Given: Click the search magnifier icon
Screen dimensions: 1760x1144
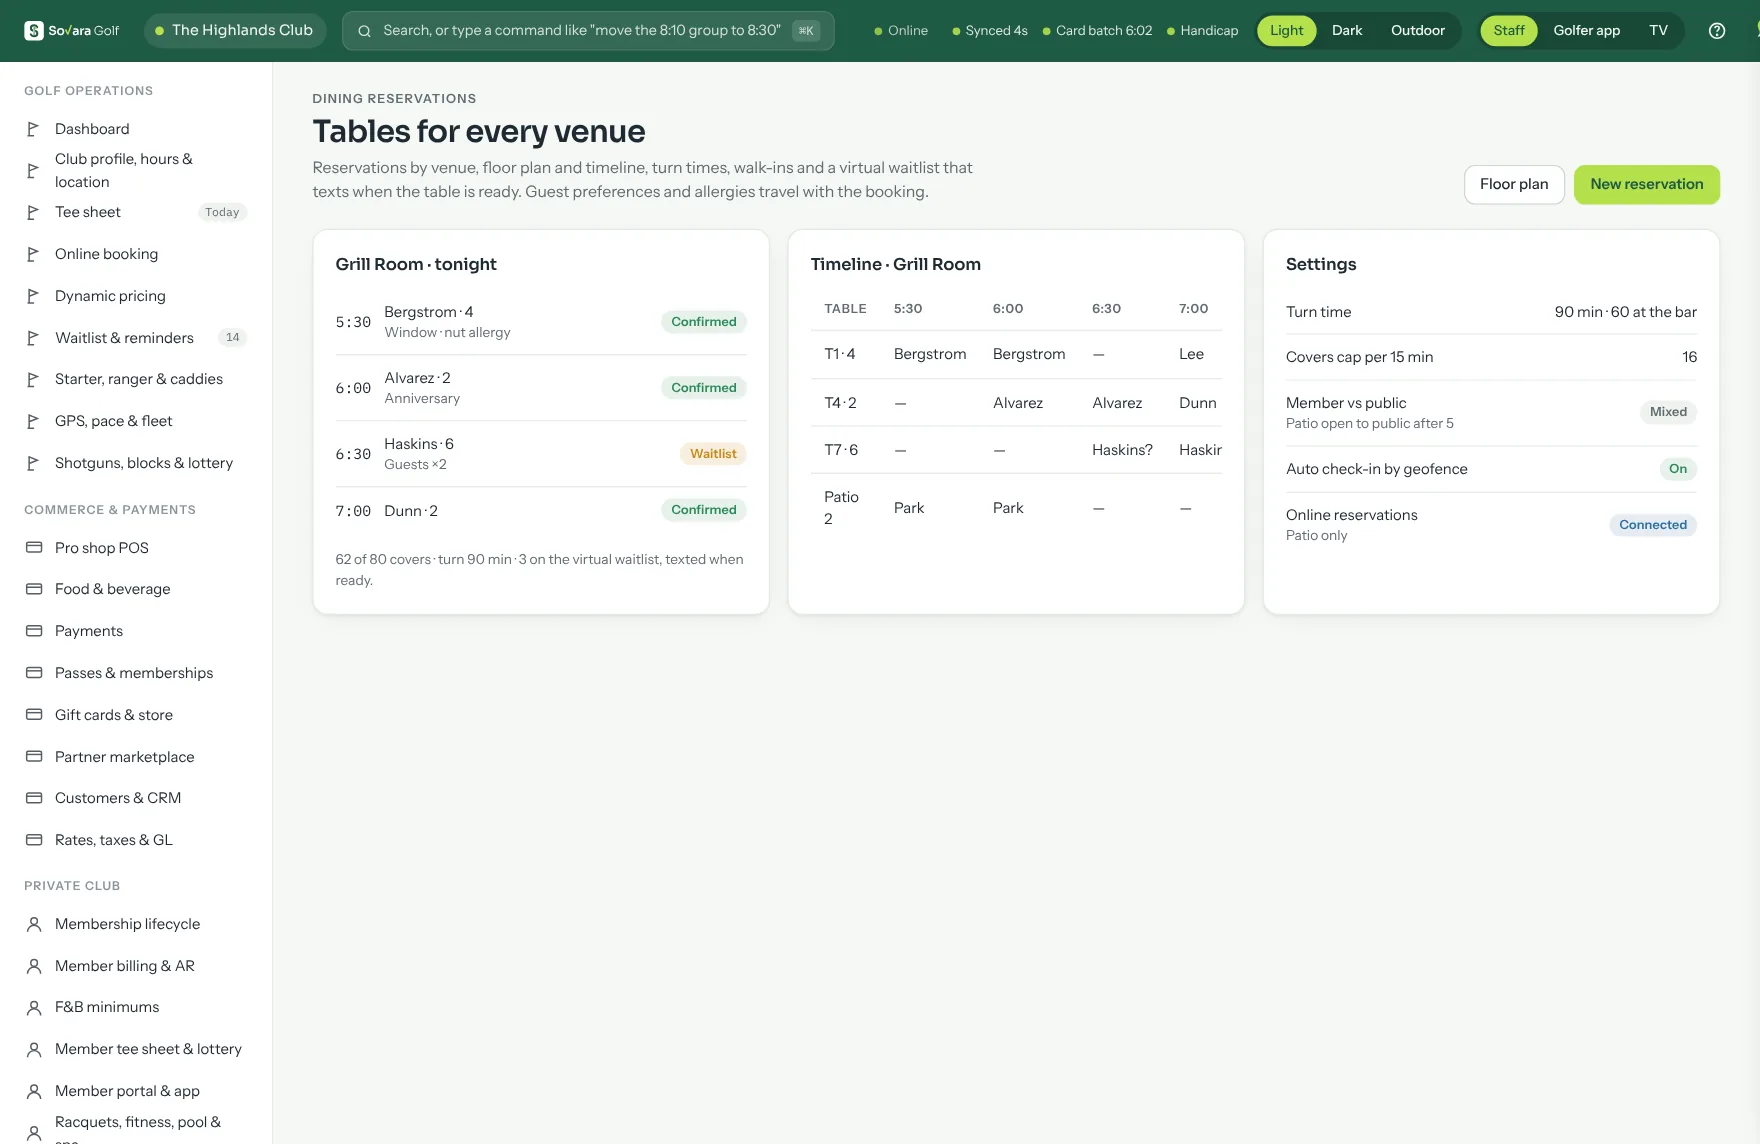Looking at the screenshot, I should [365, 31].
